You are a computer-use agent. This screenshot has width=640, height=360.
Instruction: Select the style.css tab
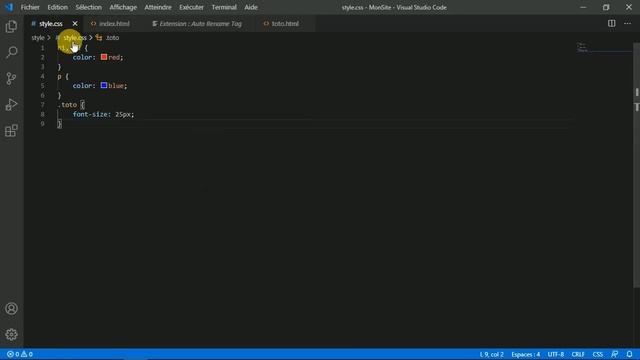tap(51, 24)
